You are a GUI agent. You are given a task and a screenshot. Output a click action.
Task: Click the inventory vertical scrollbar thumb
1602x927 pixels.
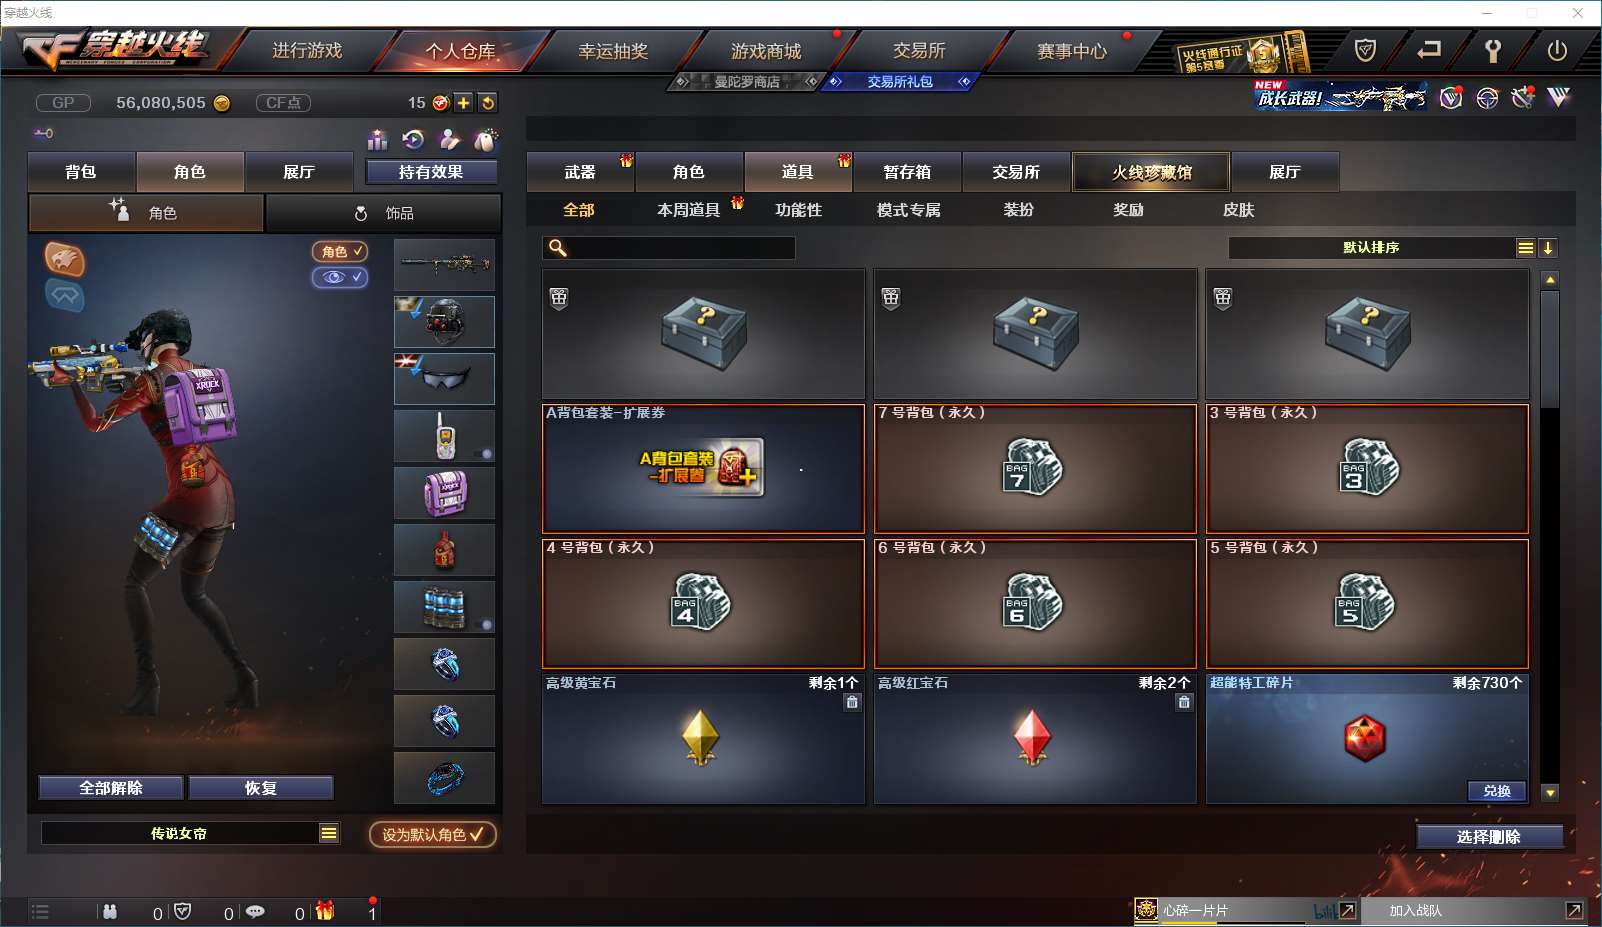coord(1550,349)
